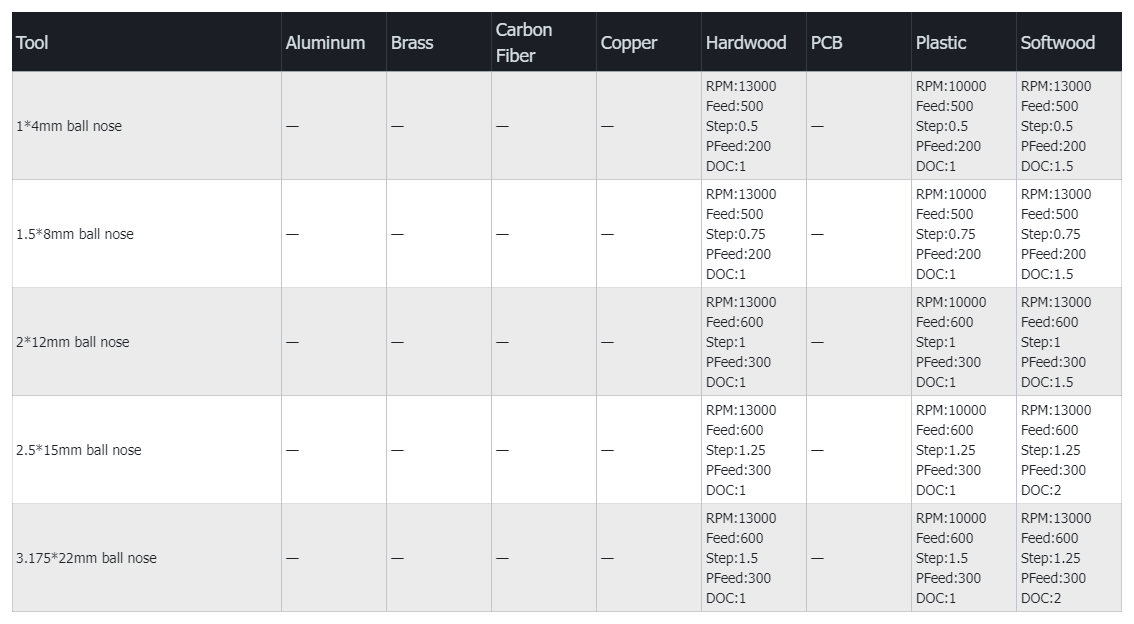
Task: Select the 1.5*8mm ball nose row label
Action: tap(75, 234)
